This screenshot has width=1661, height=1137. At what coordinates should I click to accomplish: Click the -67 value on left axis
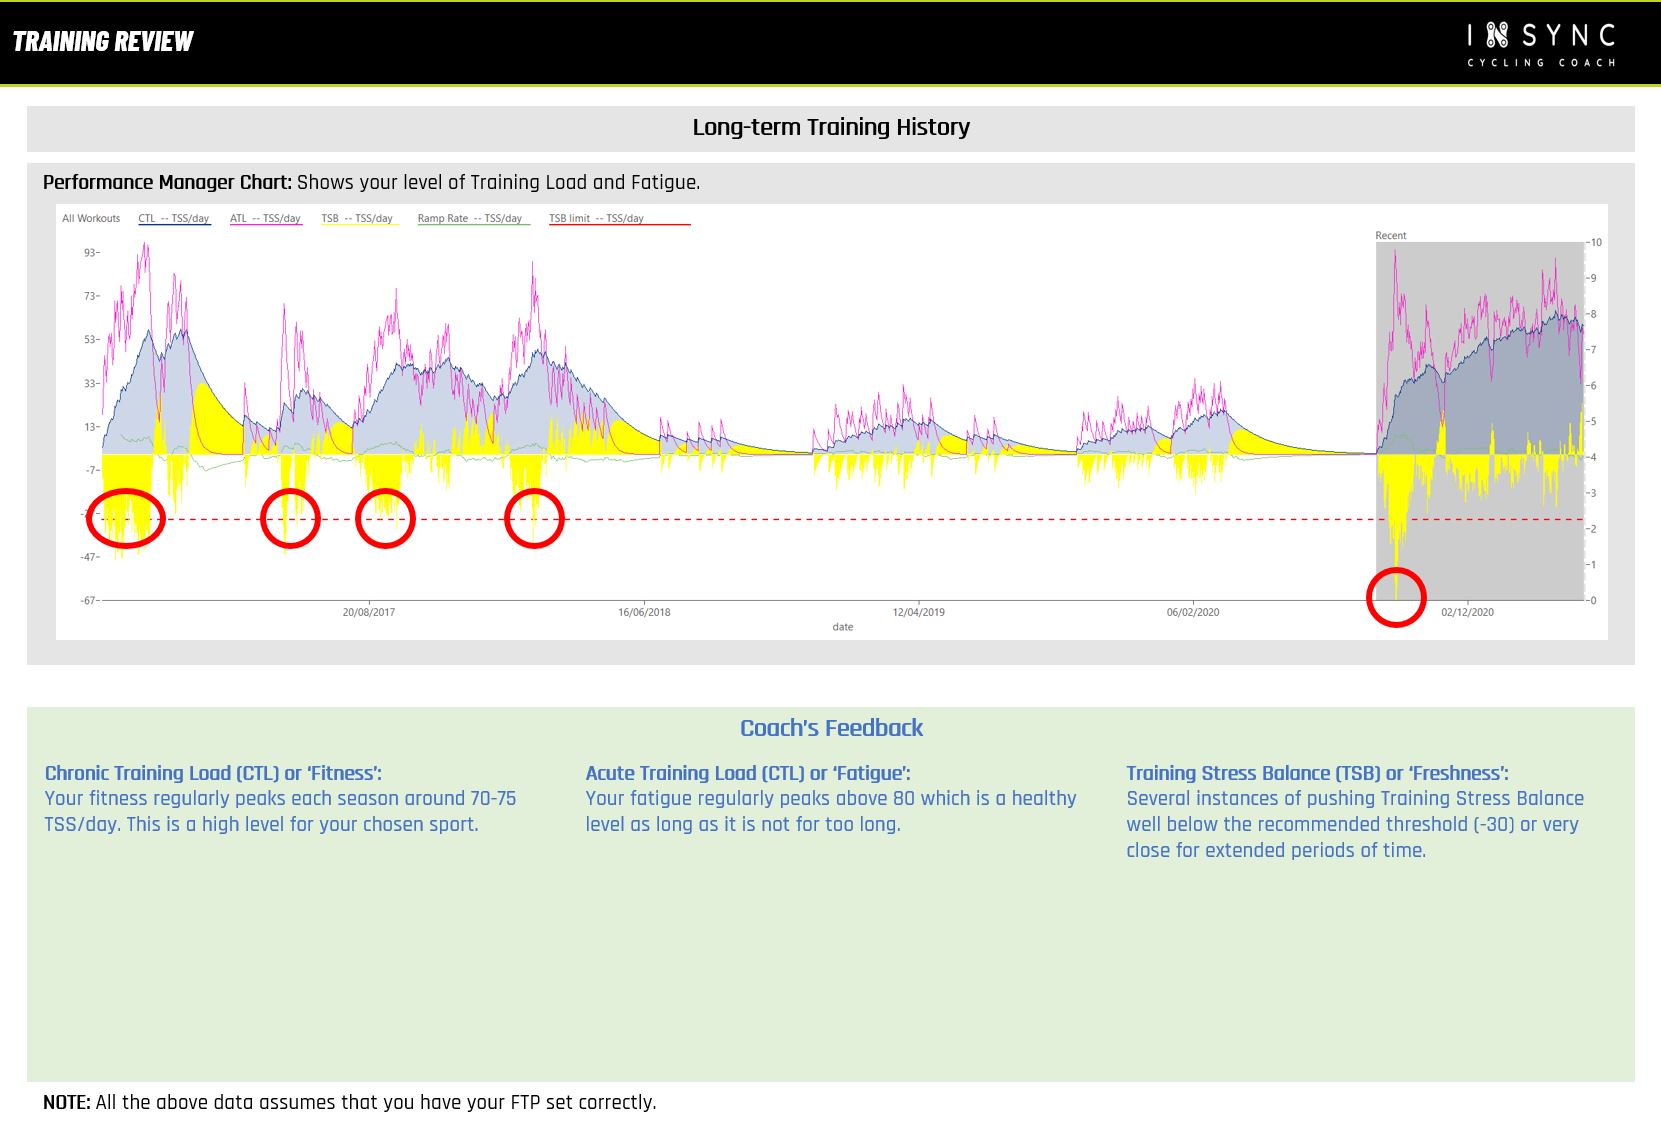[x=89, y=600]
